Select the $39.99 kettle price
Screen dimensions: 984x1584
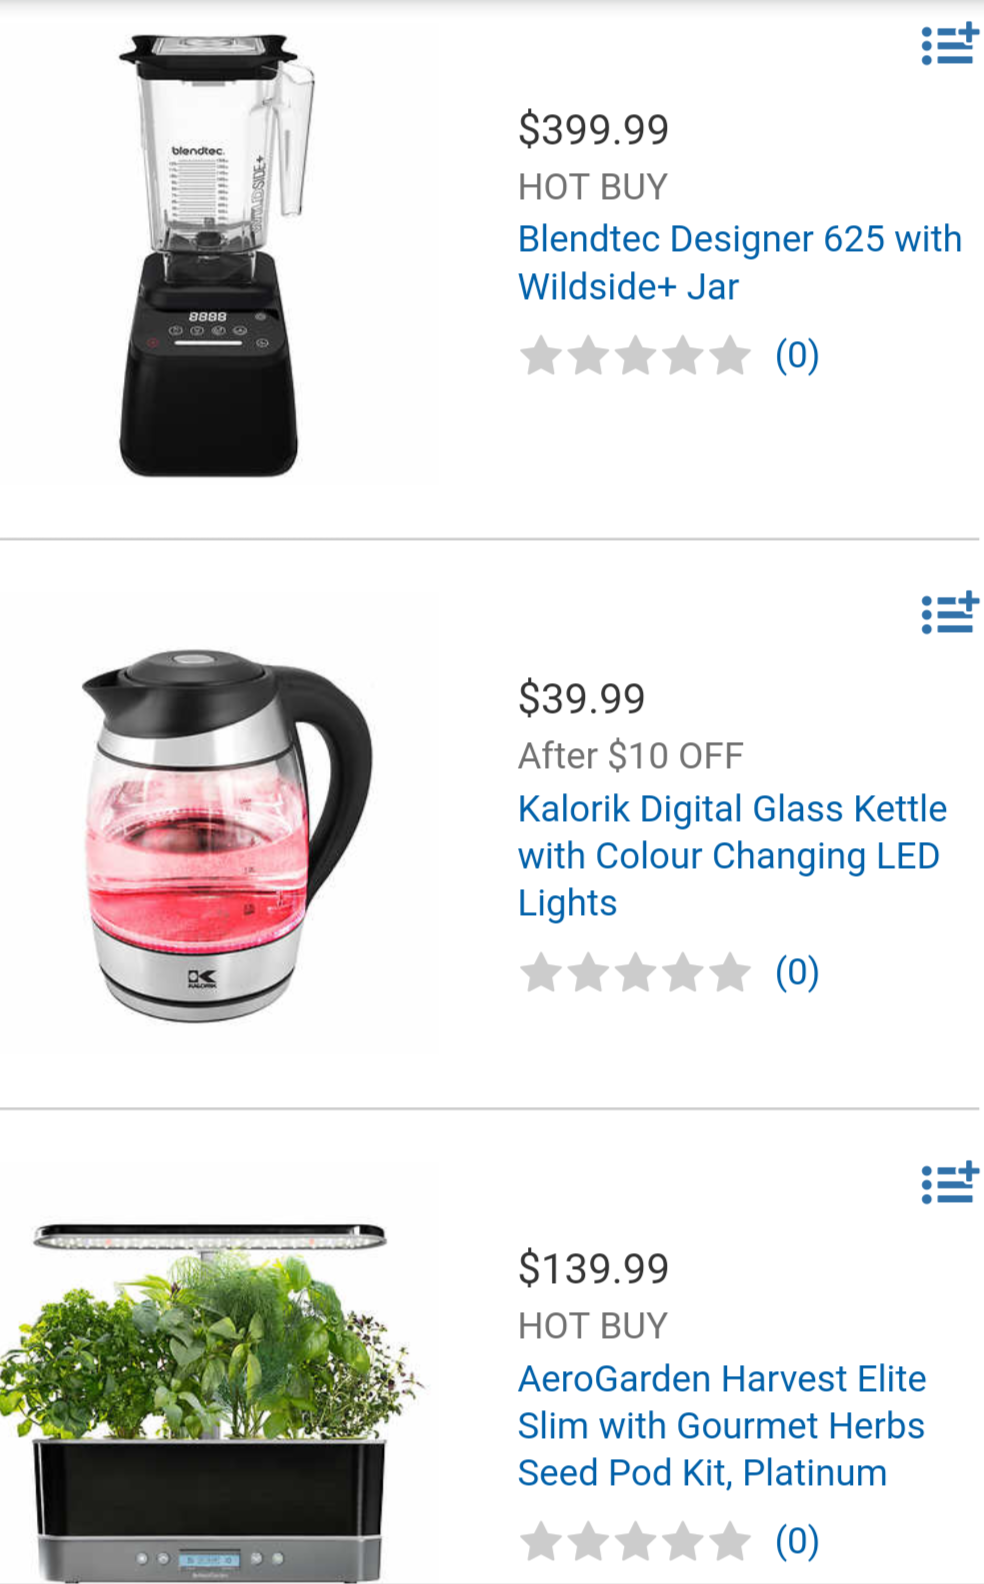581,698
